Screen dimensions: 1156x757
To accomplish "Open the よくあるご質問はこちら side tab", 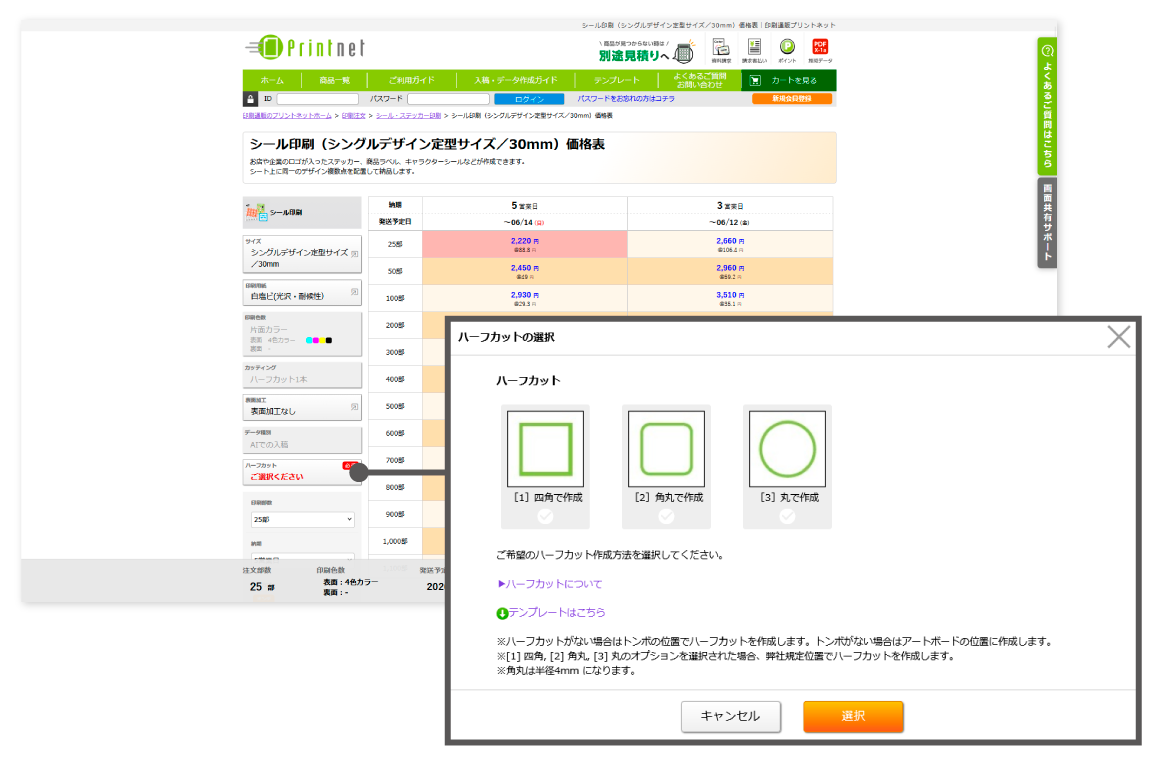I will tap(1047, 106).
